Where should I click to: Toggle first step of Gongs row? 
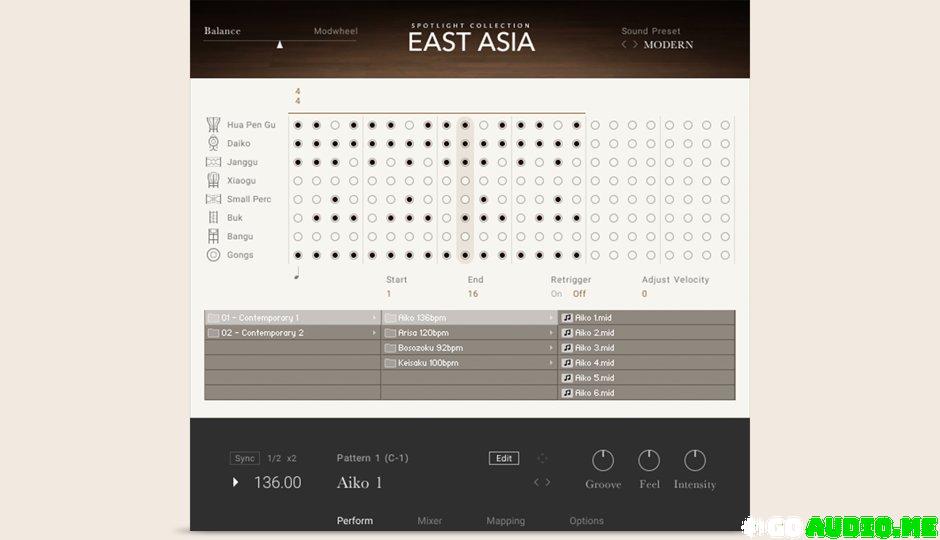[298, 255]
